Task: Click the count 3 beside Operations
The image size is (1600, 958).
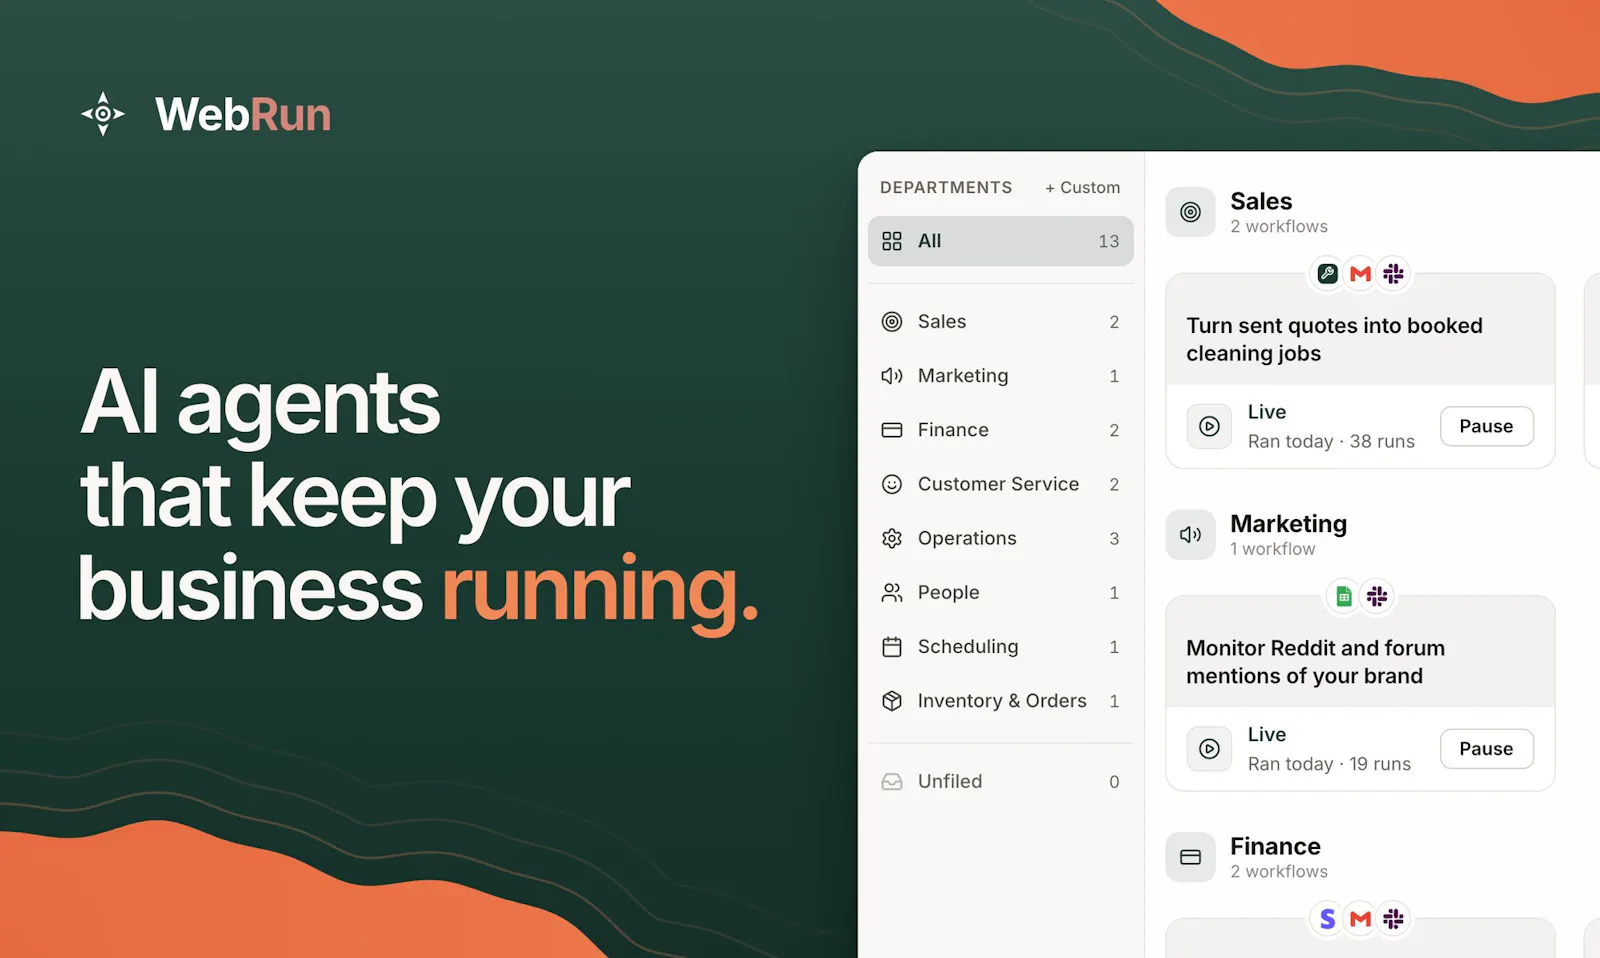Action: coord(1114,539)
